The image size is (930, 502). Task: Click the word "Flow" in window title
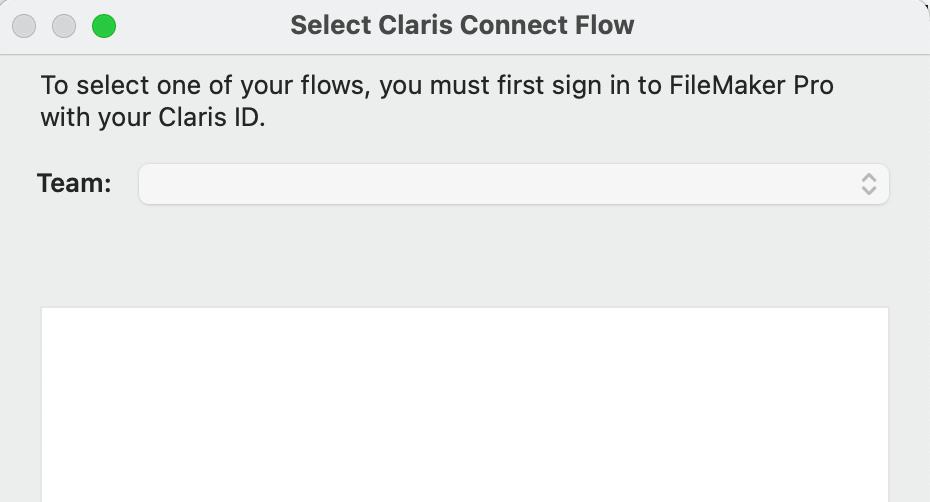coord(604,25)
